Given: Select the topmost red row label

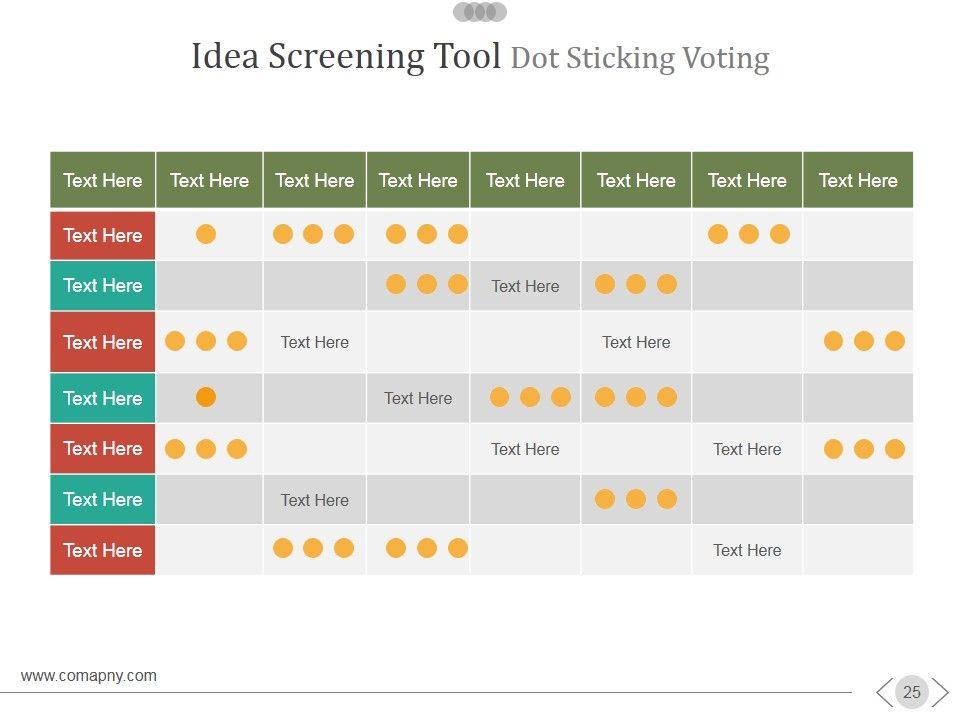Looking at the screenshot, I should pos(103,235).
